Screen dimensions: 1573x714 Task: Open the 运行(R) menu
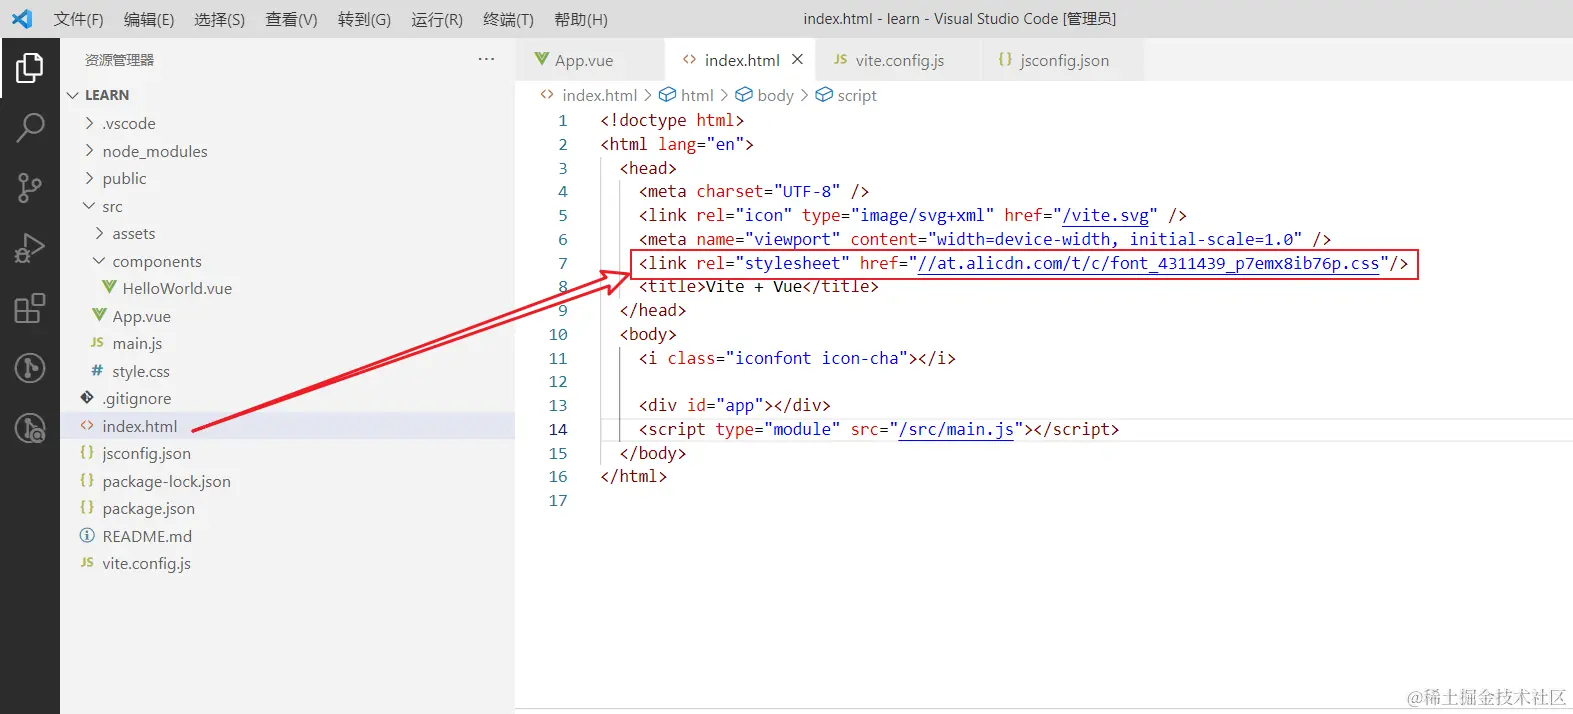tap(437, 19)
